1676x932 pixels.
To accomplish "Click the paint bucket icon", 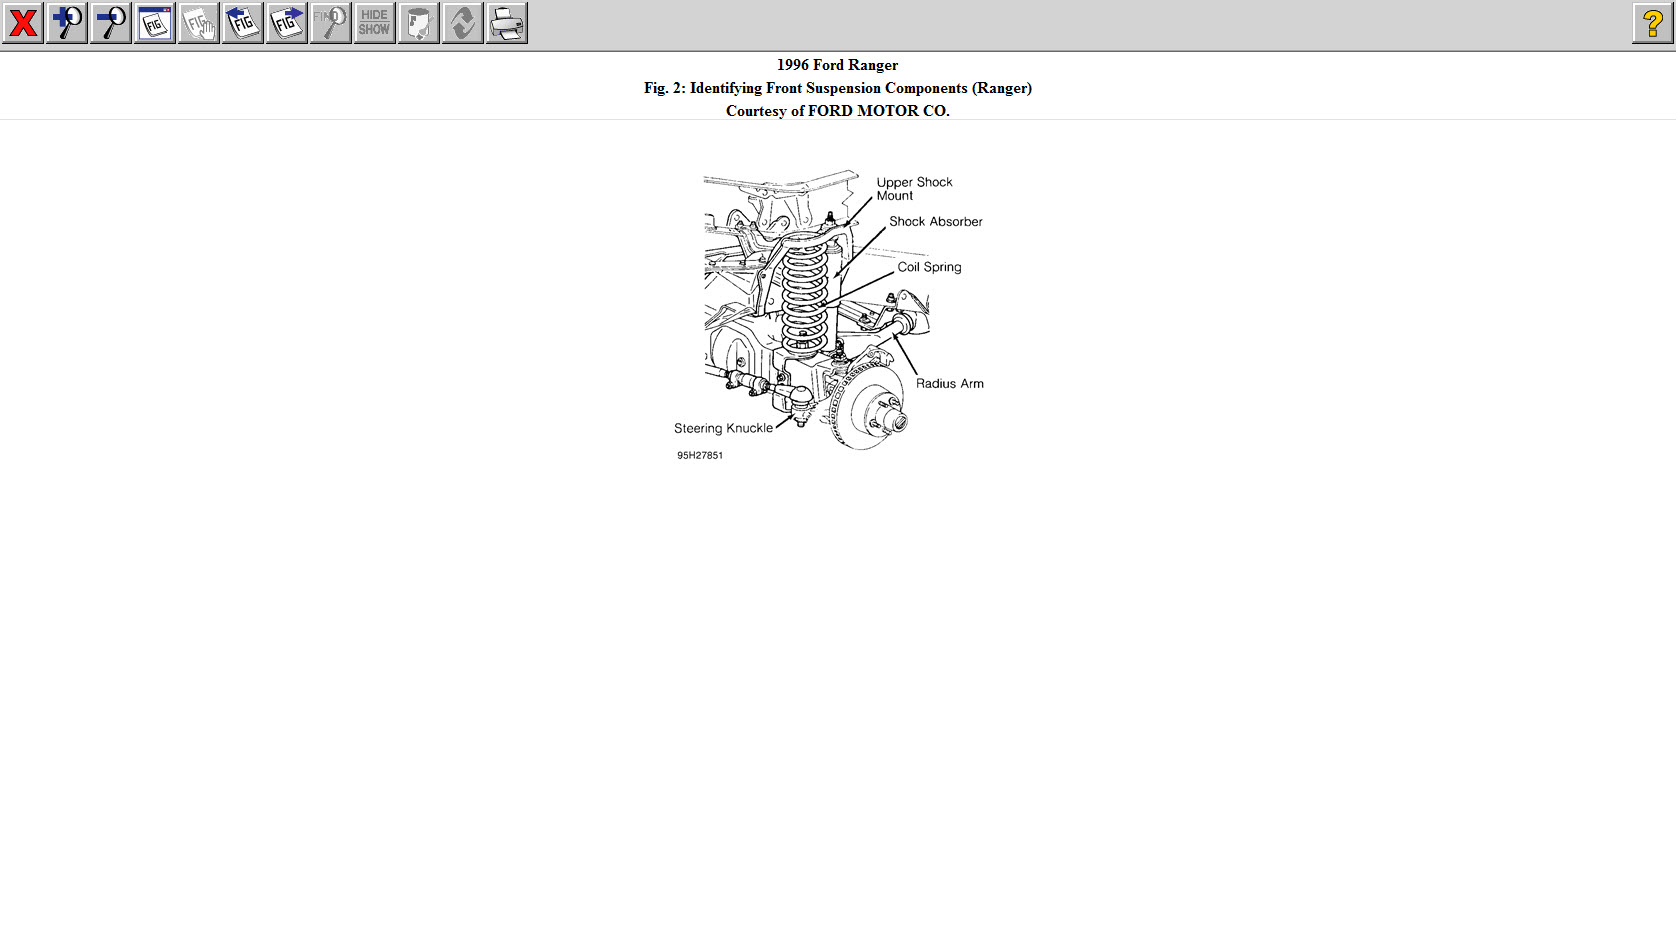I will click(418, 23).
